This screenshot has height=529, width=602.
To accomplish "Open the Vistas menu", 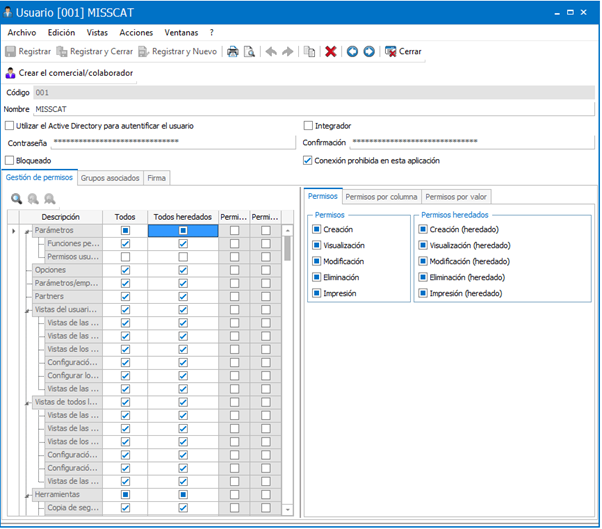I will 97,33.
